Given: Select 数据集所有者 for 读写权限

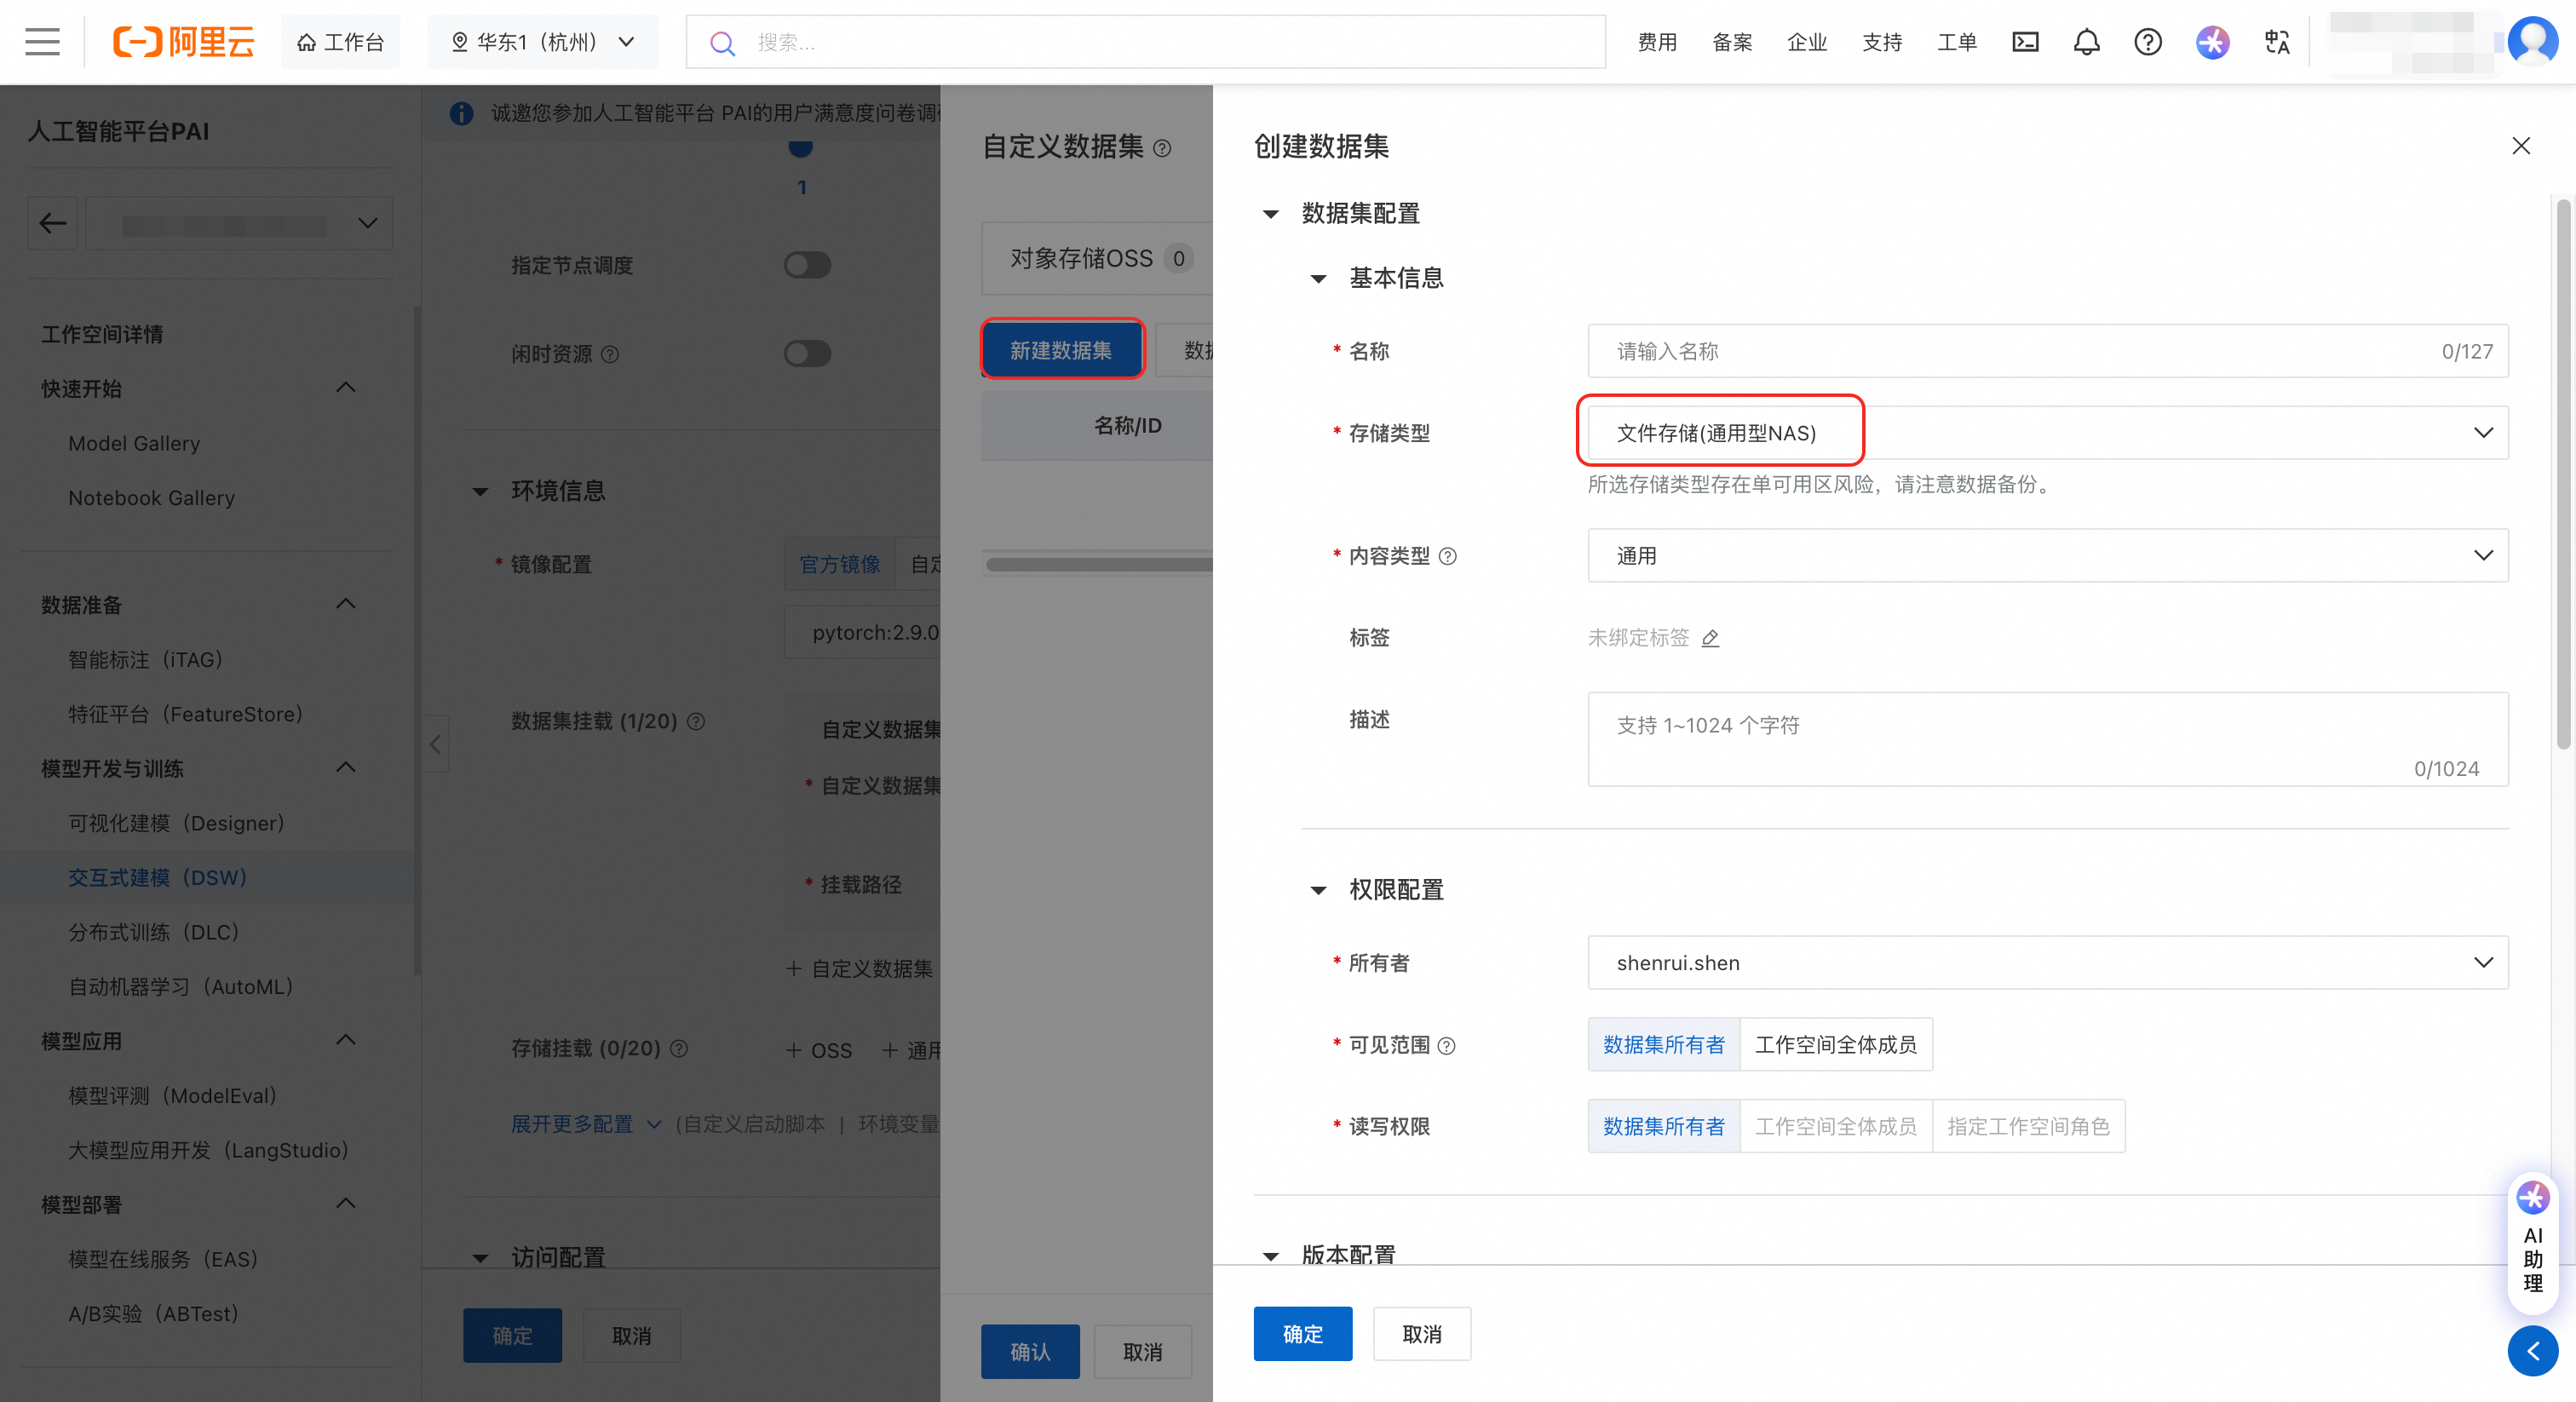Looking at the screenshot, I should (x=1663, y=1126).
